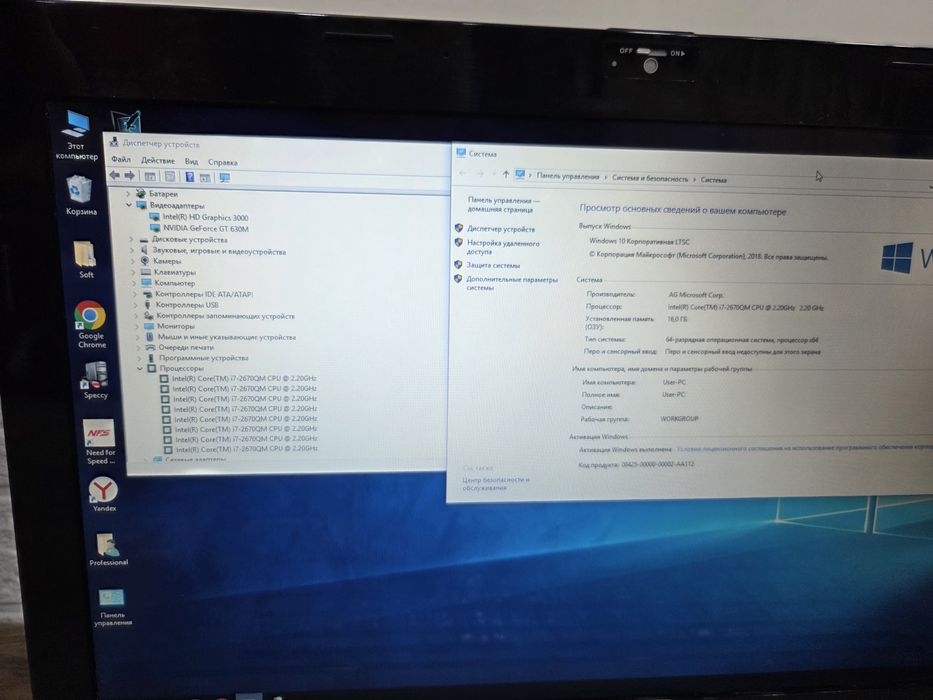Image resolution: width=933 pixels, height=700 pixels.
Task: Click the Диспетчер устройств title bar icon
Action: (114, 142)
